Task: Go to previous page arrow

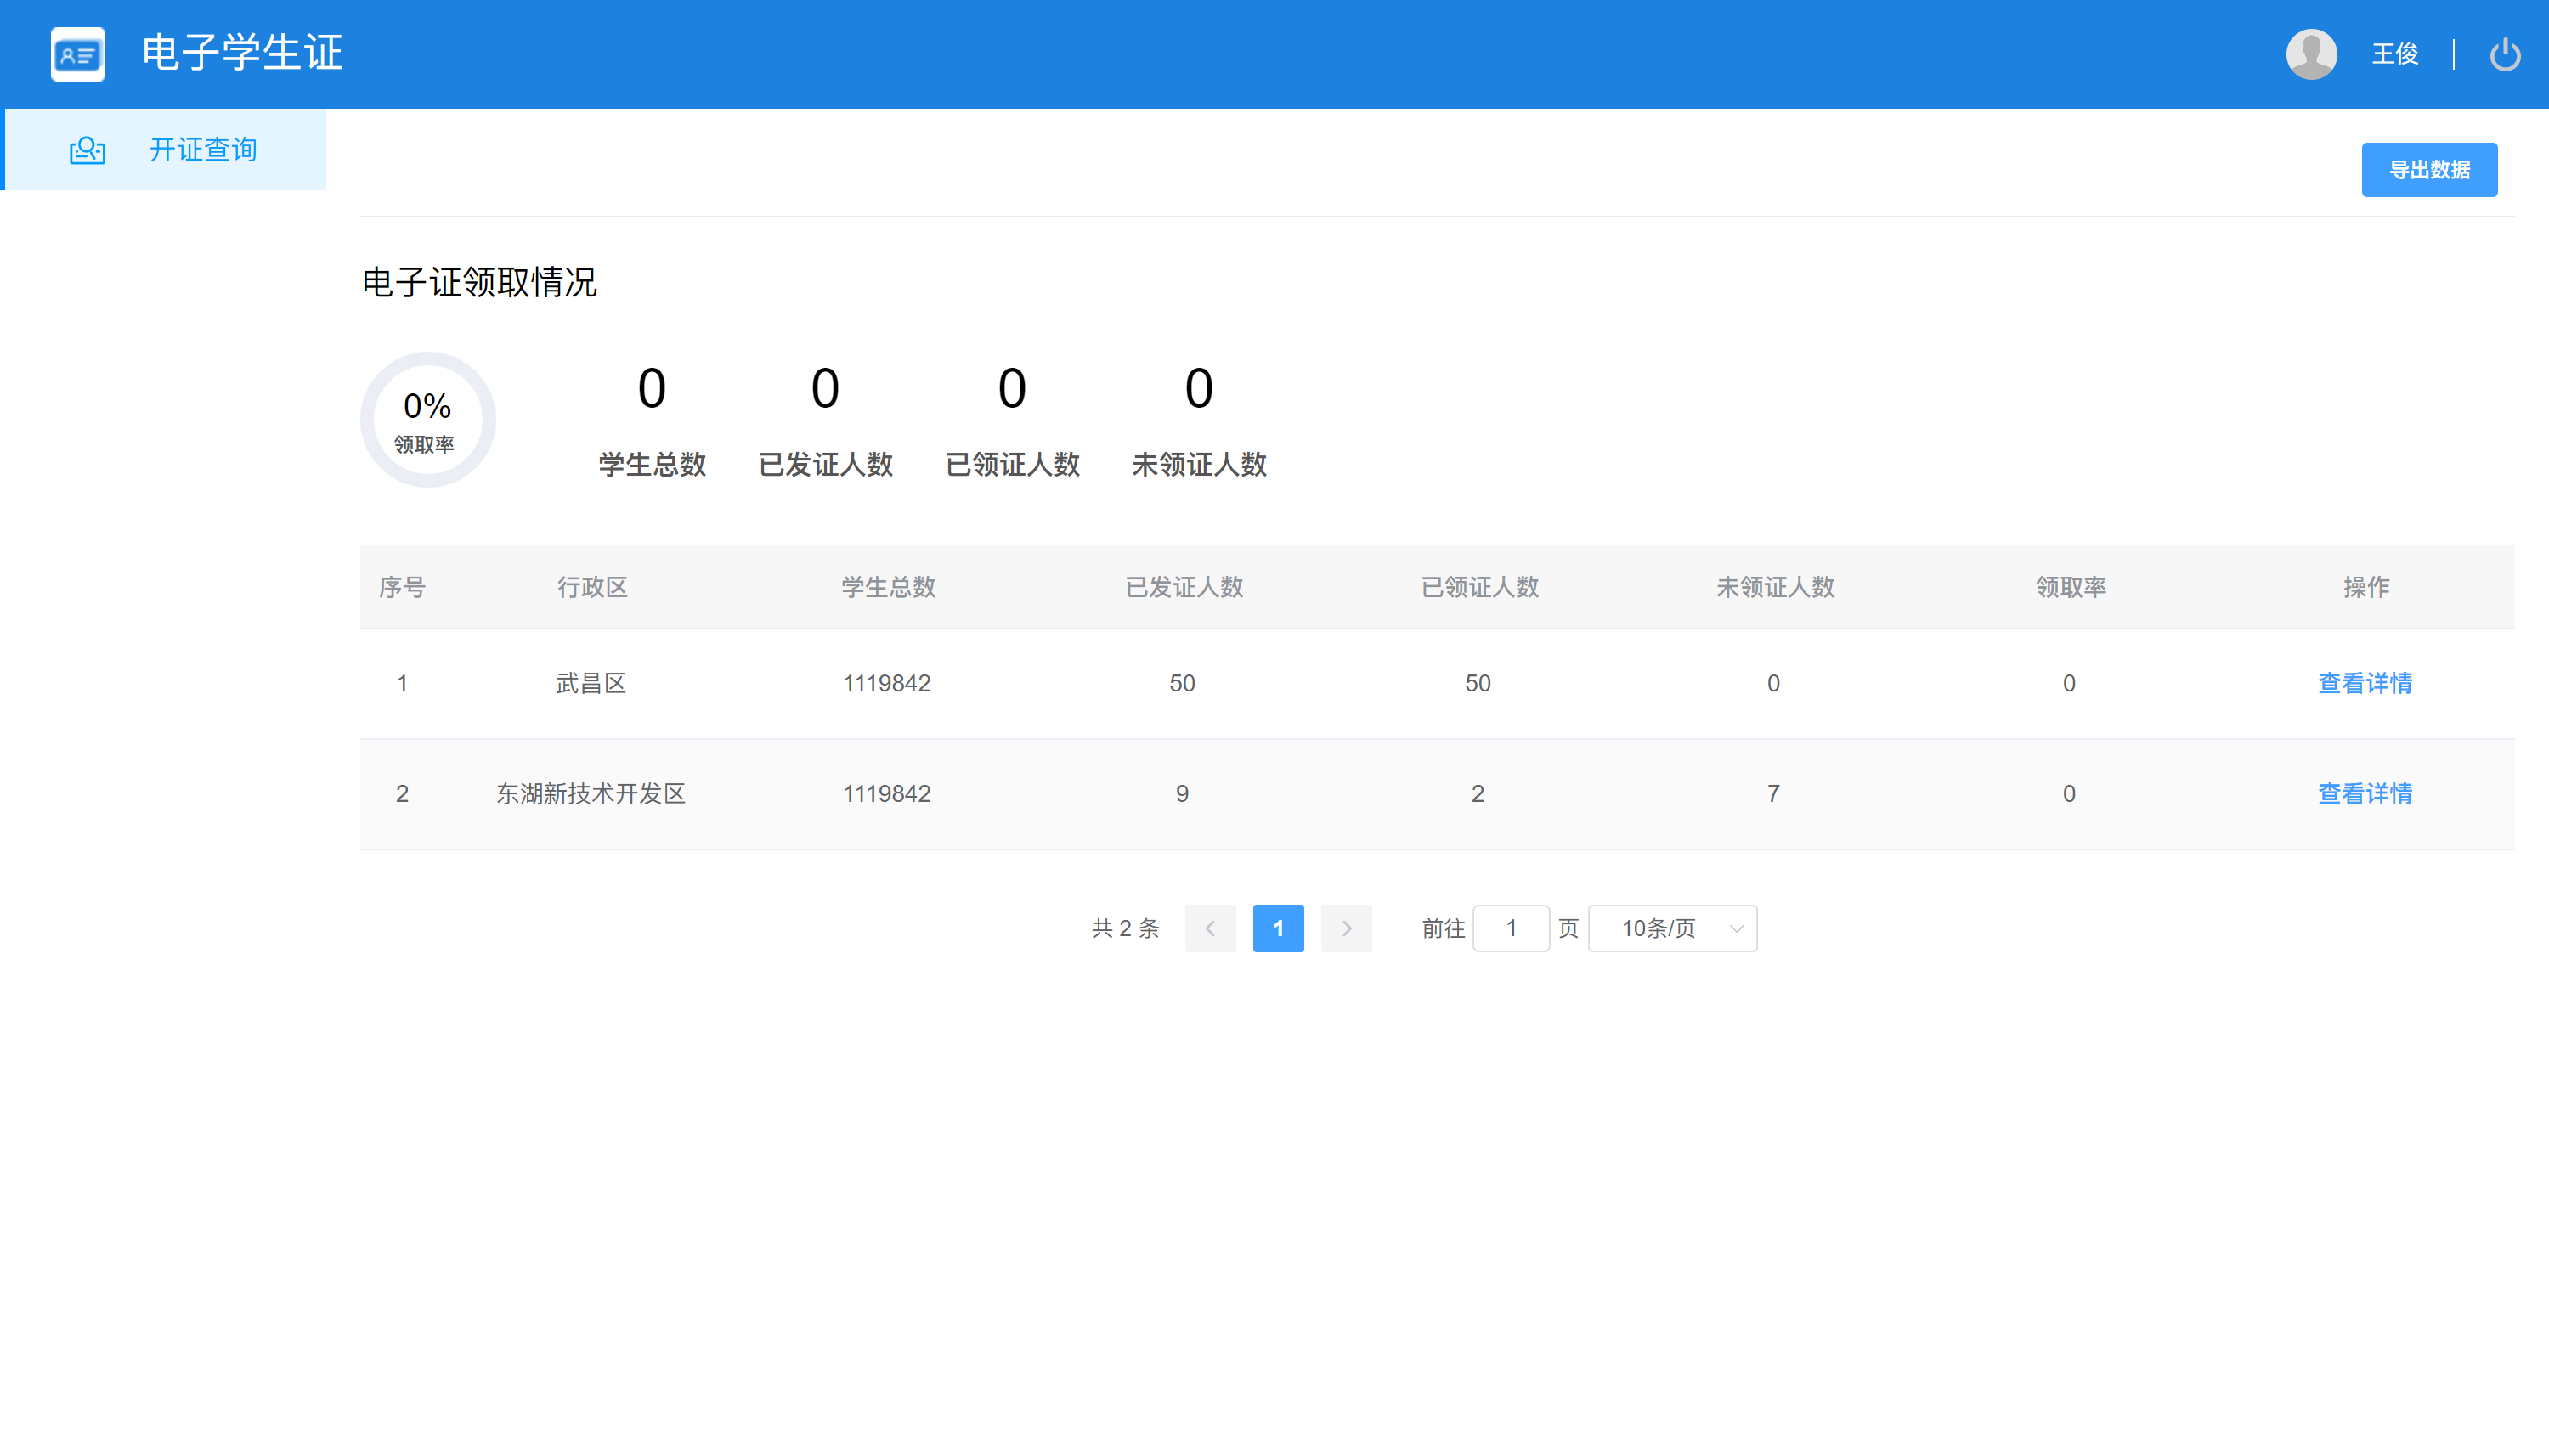Action: pos(1210,928)
